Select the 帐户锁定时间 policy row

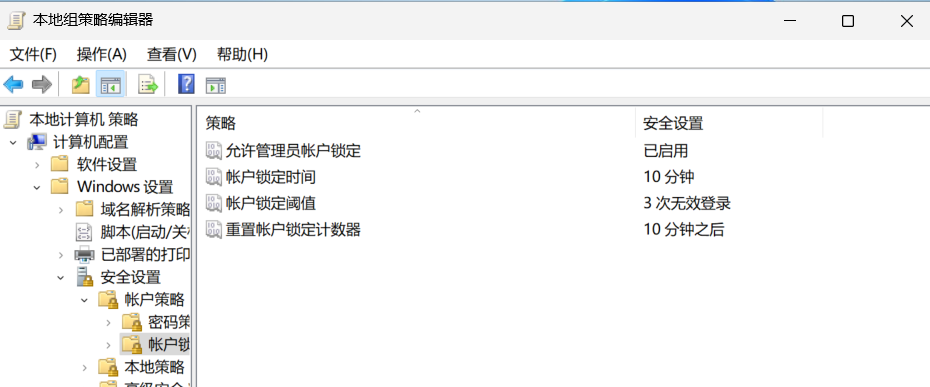pos(261,177)
